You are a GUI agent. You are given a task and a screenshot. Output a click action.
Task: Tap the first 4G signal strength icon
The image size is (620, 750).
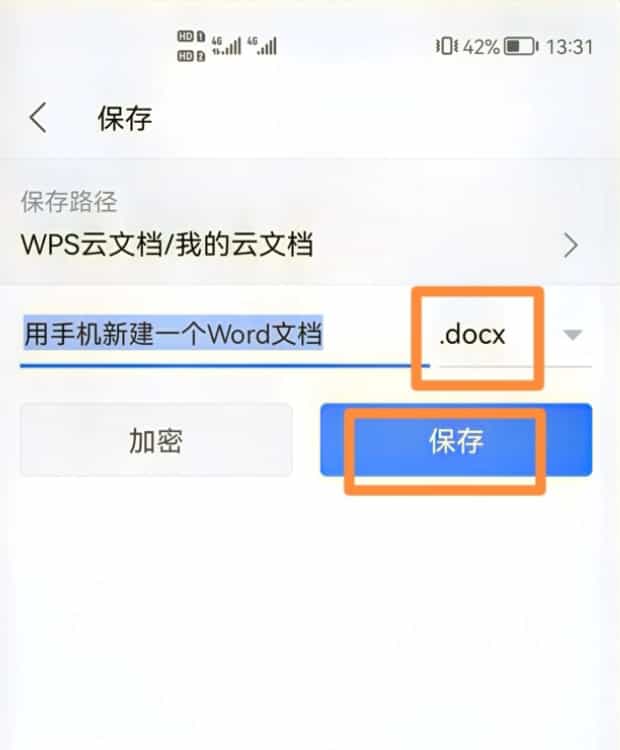click(x=226, y=46)
